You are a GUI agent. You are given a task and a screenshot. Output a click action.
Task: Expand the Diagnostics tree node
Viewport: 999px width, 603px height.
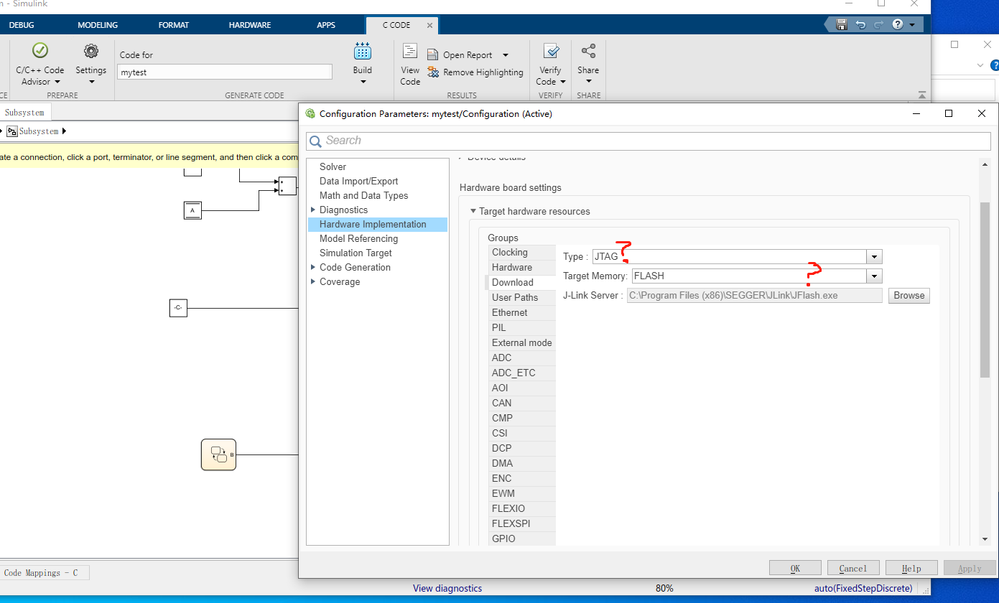[x=313, y=210]
